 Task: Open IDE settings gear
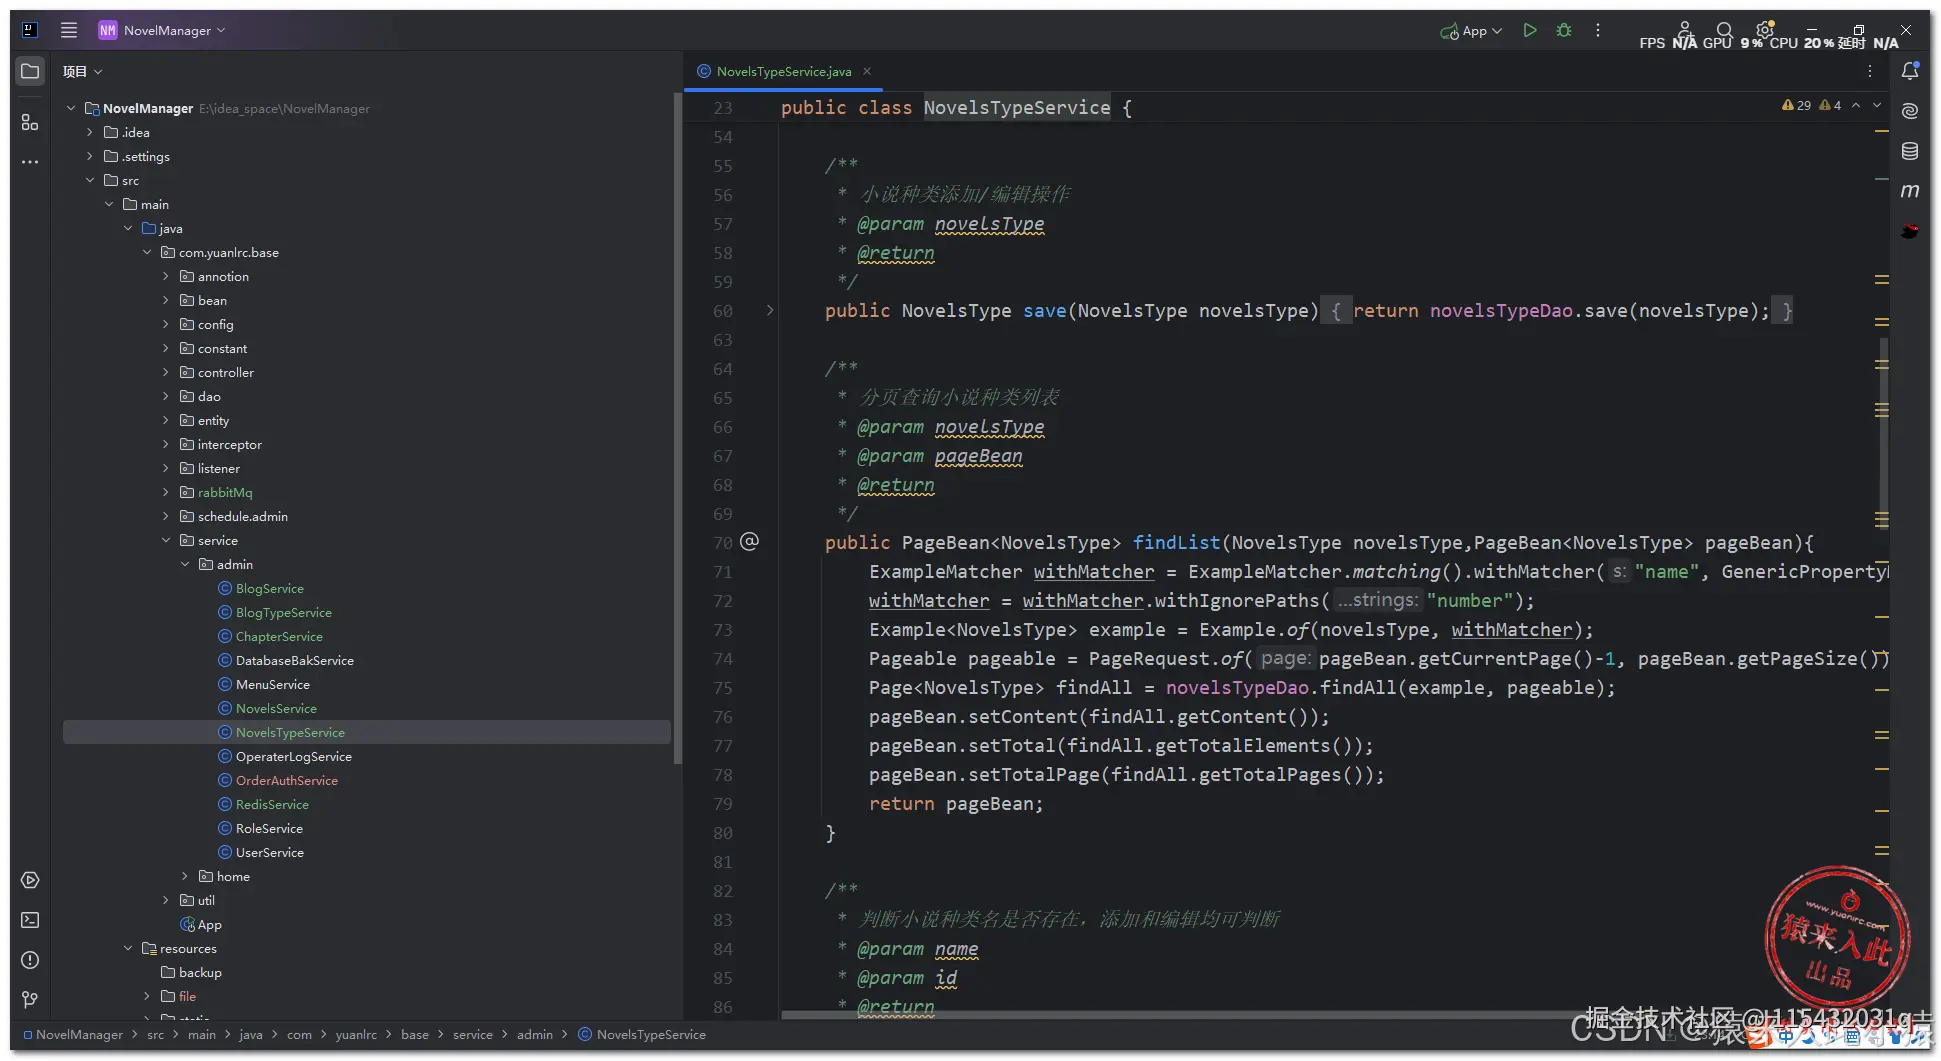(x=1765, y=30)
